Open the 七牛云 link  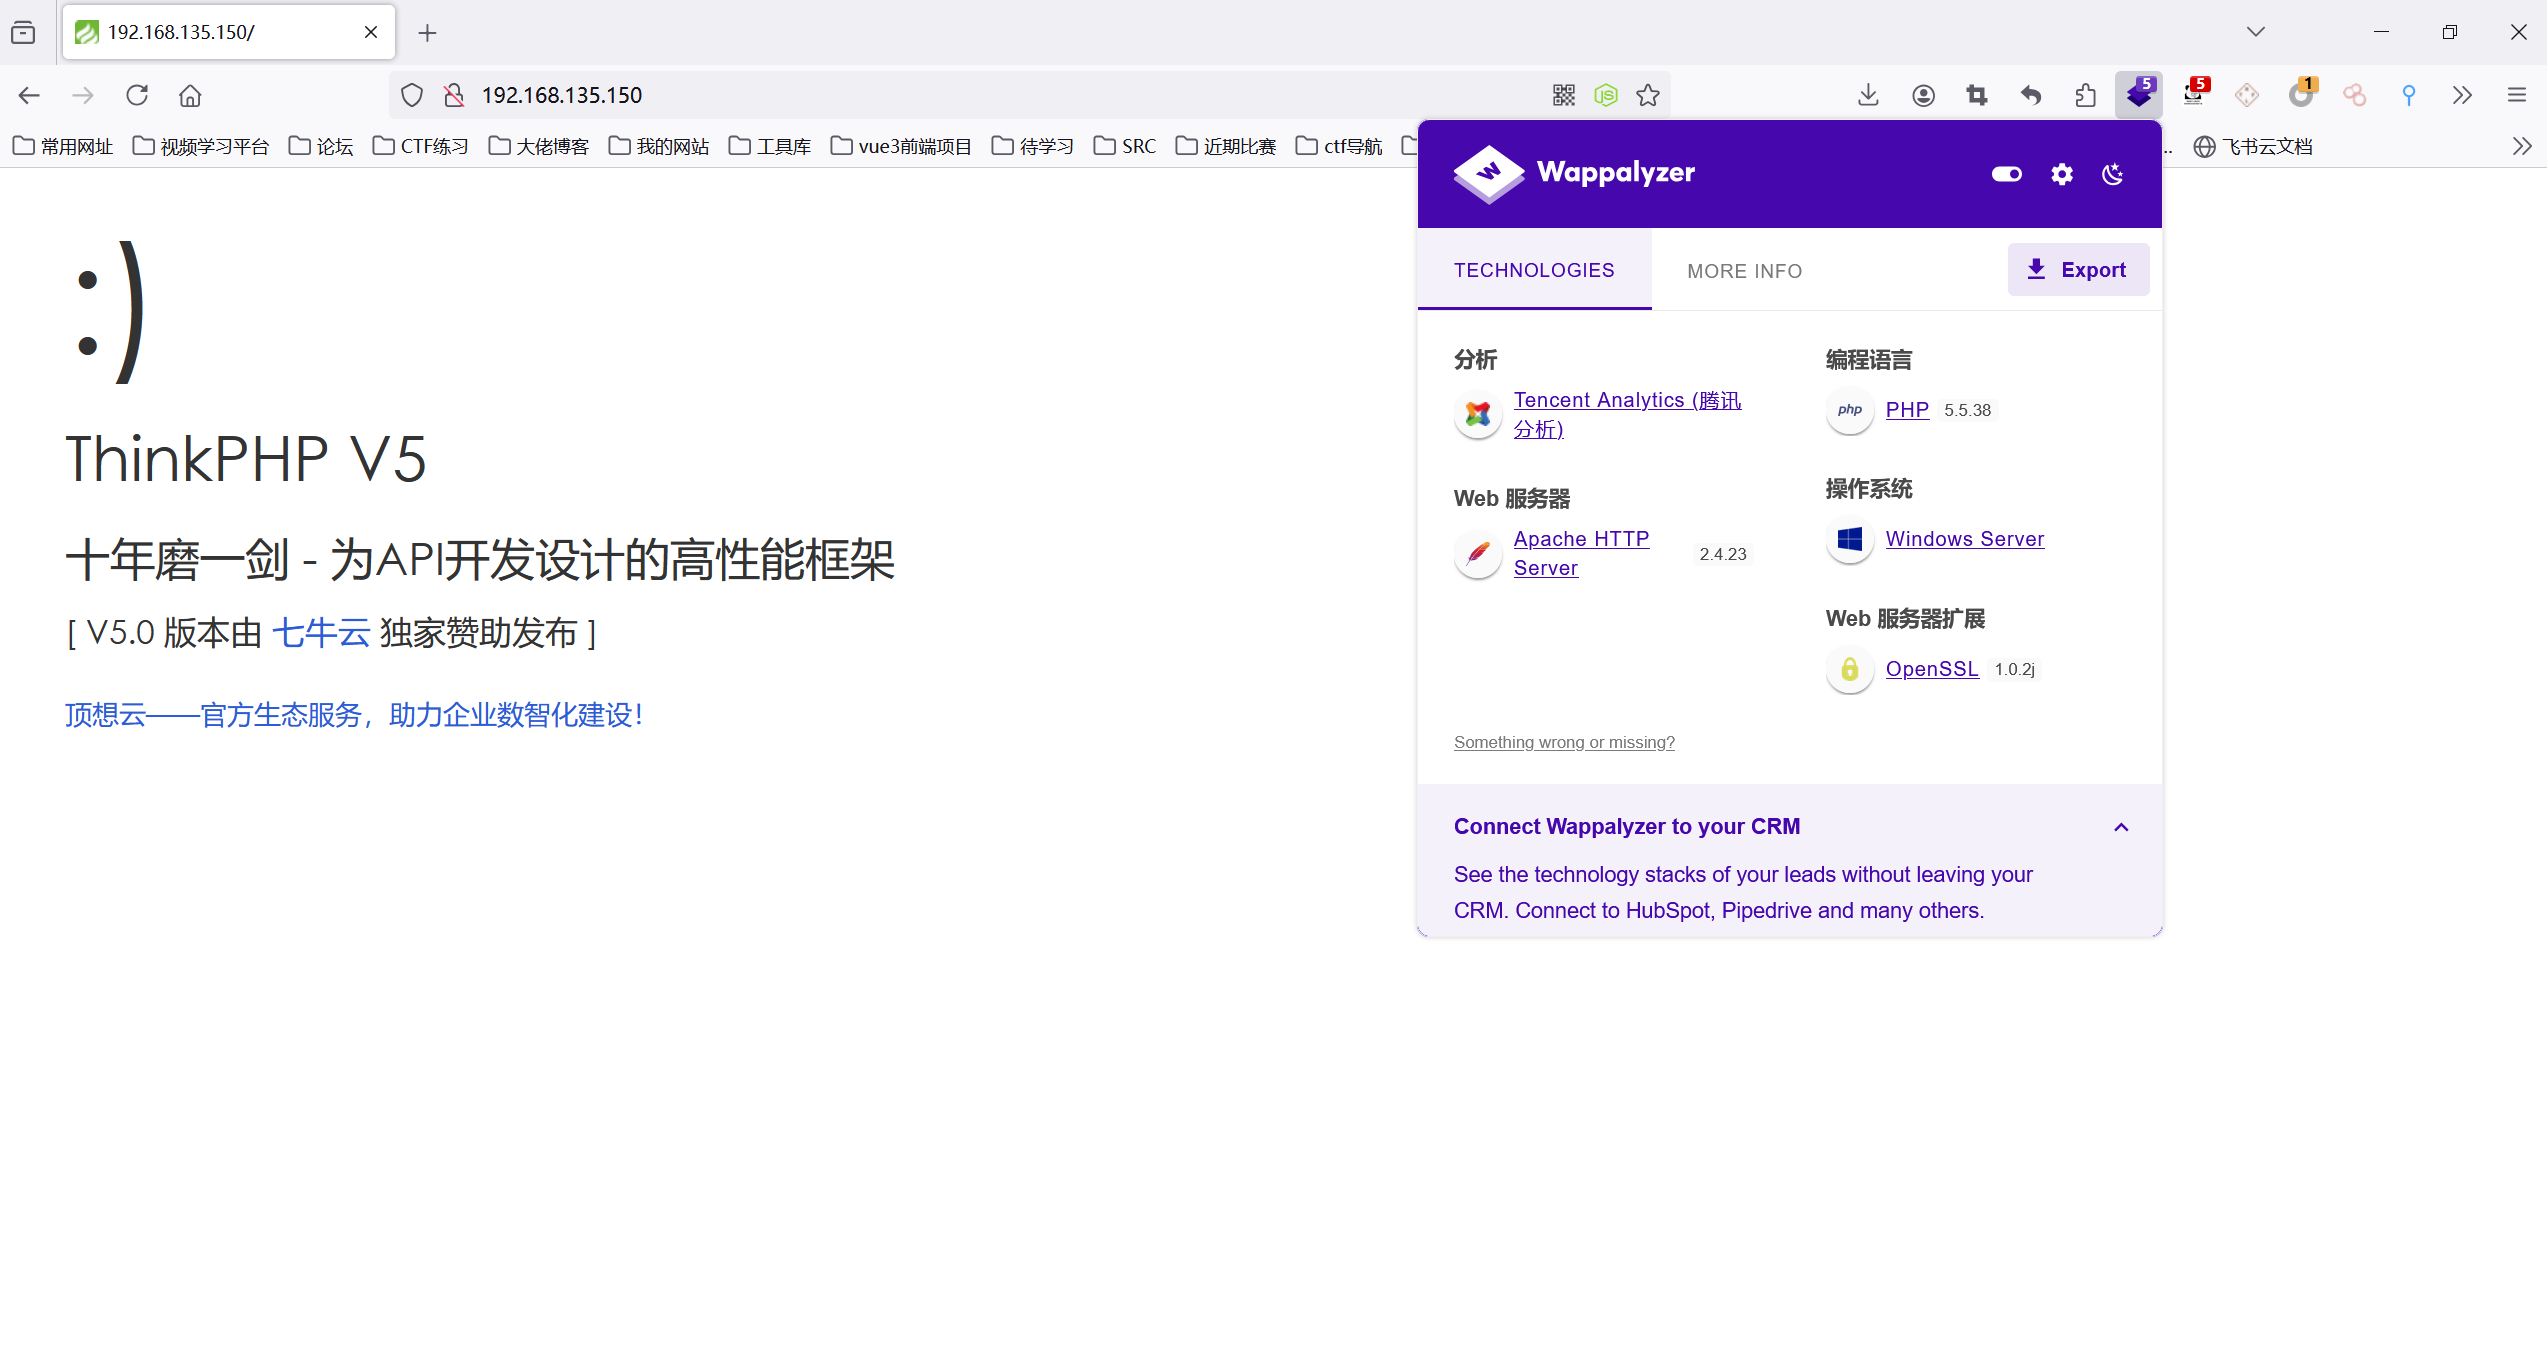click(x=321, y=633)
